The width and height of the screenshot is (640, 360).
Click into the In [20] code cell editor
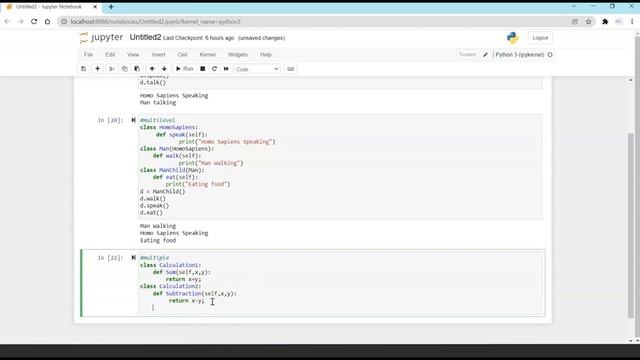(x=340, y=167)
